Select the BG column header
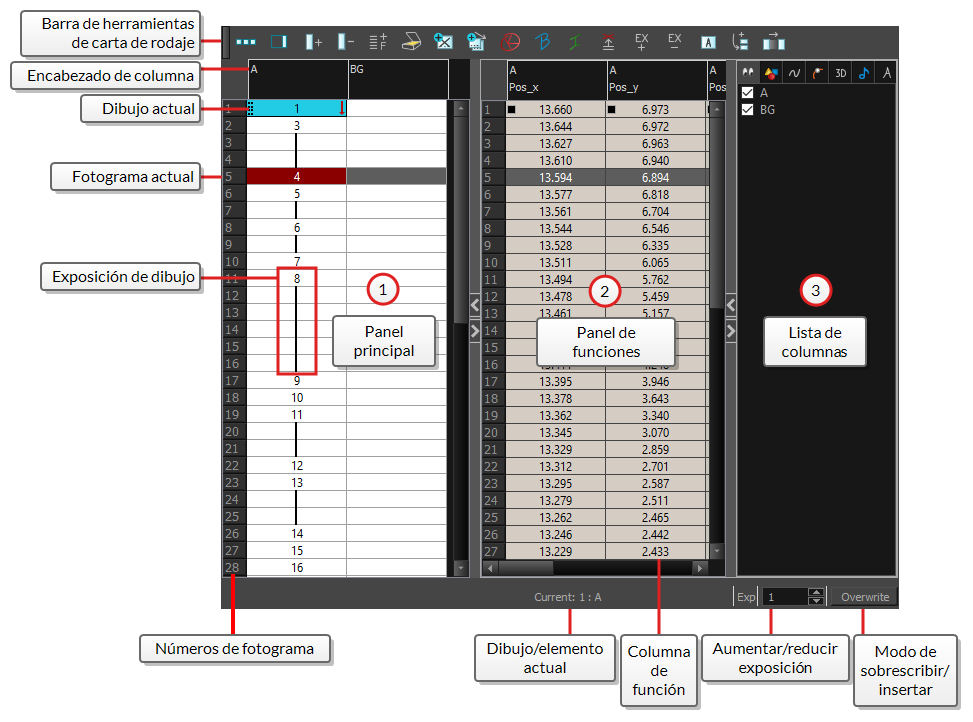 [398, 79]
